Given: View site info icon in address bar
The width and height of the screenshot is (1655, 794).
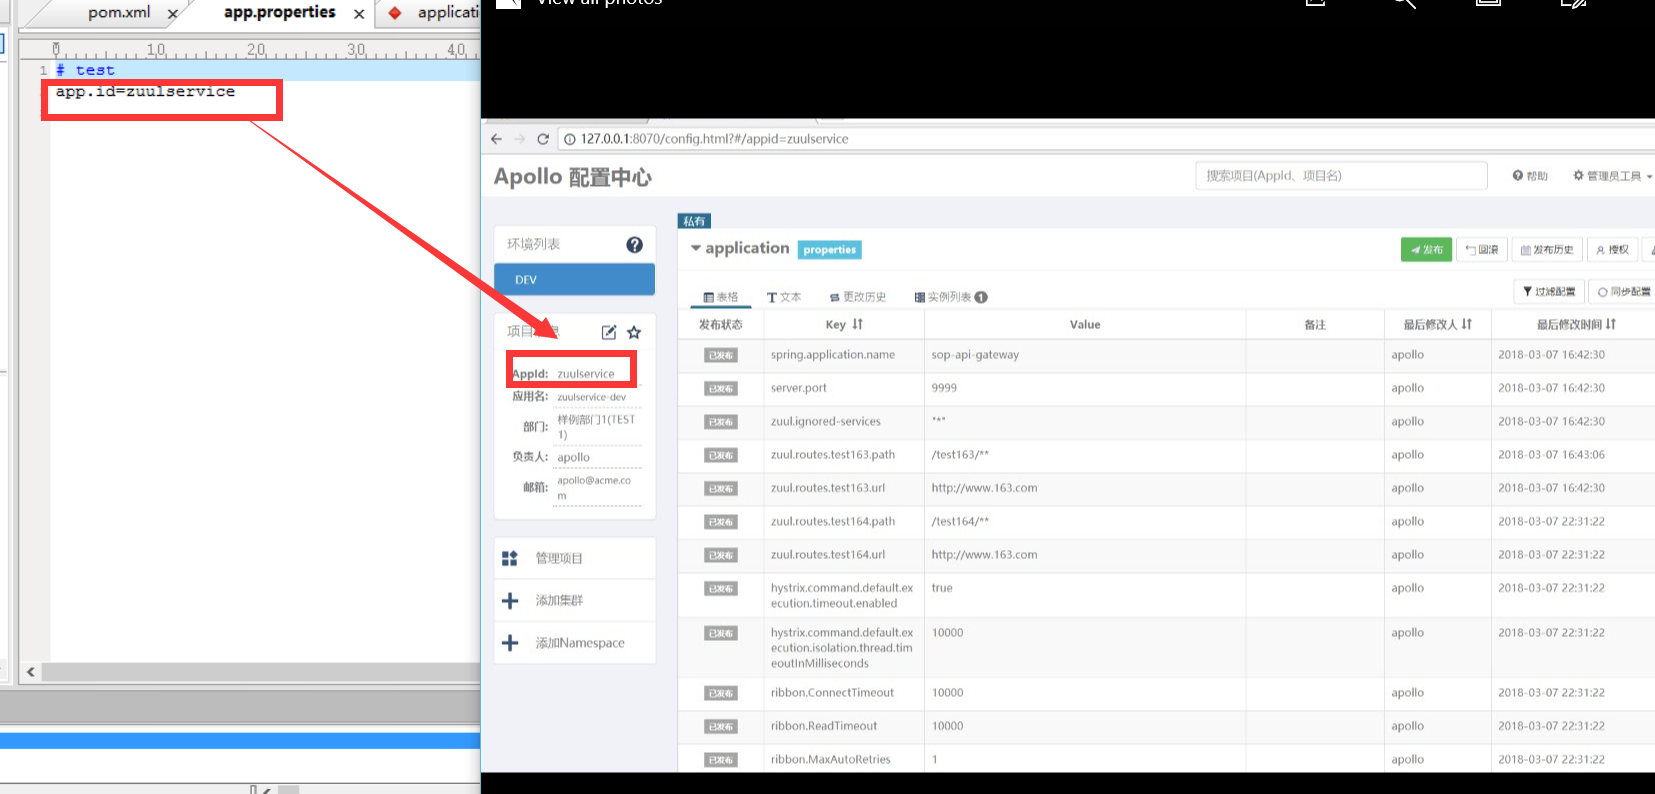Looking at the screenshot, I should pos(569,139).
